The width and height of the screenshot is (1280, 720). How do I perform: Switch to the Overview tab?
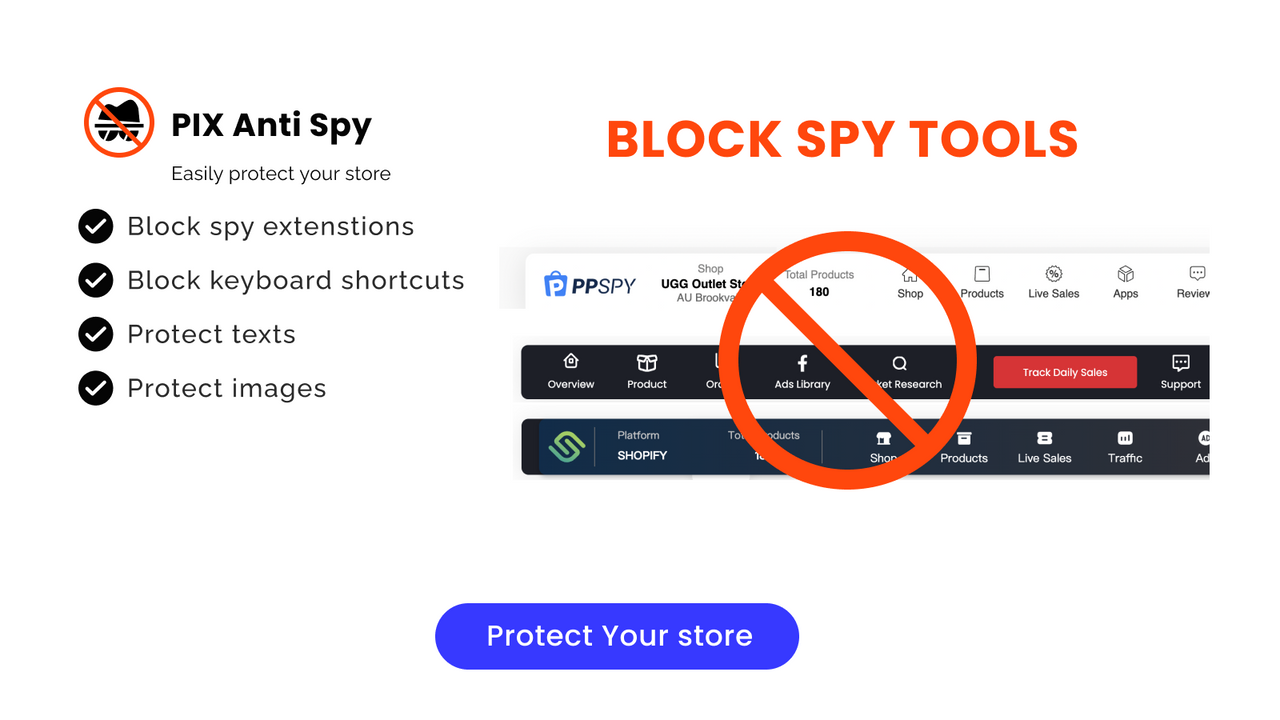coord(570,371)
